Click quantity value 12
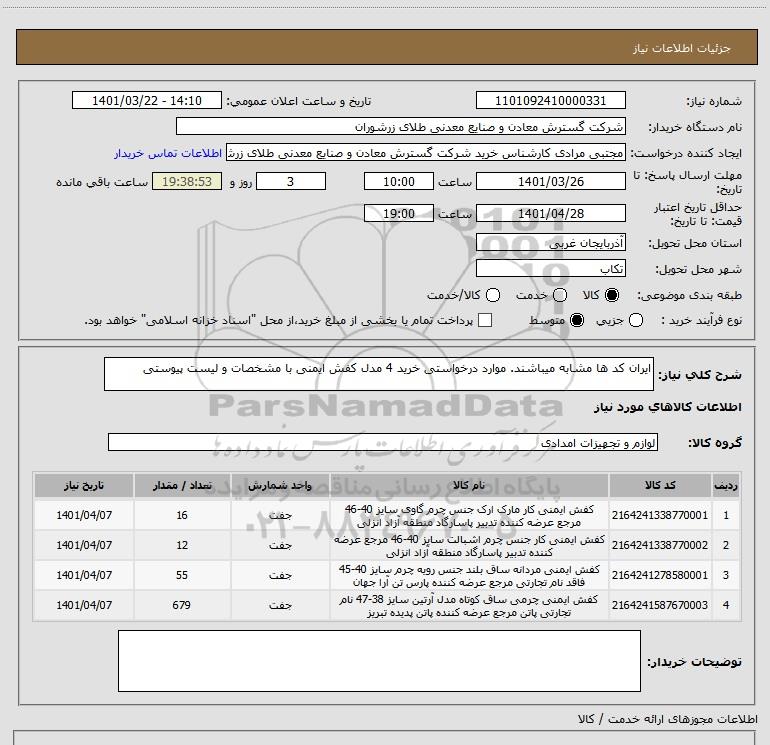Image resolution: width=770 pixels, height=745 pixels. pyautogui.click(x=182, y=545)
